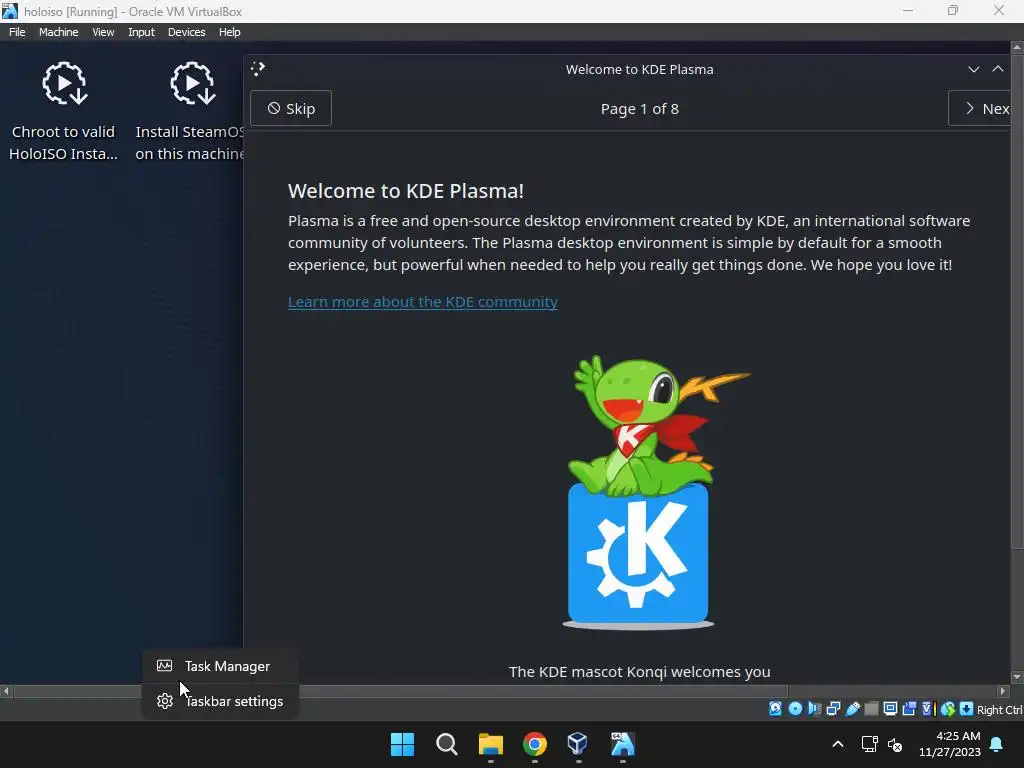The height and width of the screenshot is (768, 1024).
Task: Click the Konqi mascot image
Action: coord(655,491)
